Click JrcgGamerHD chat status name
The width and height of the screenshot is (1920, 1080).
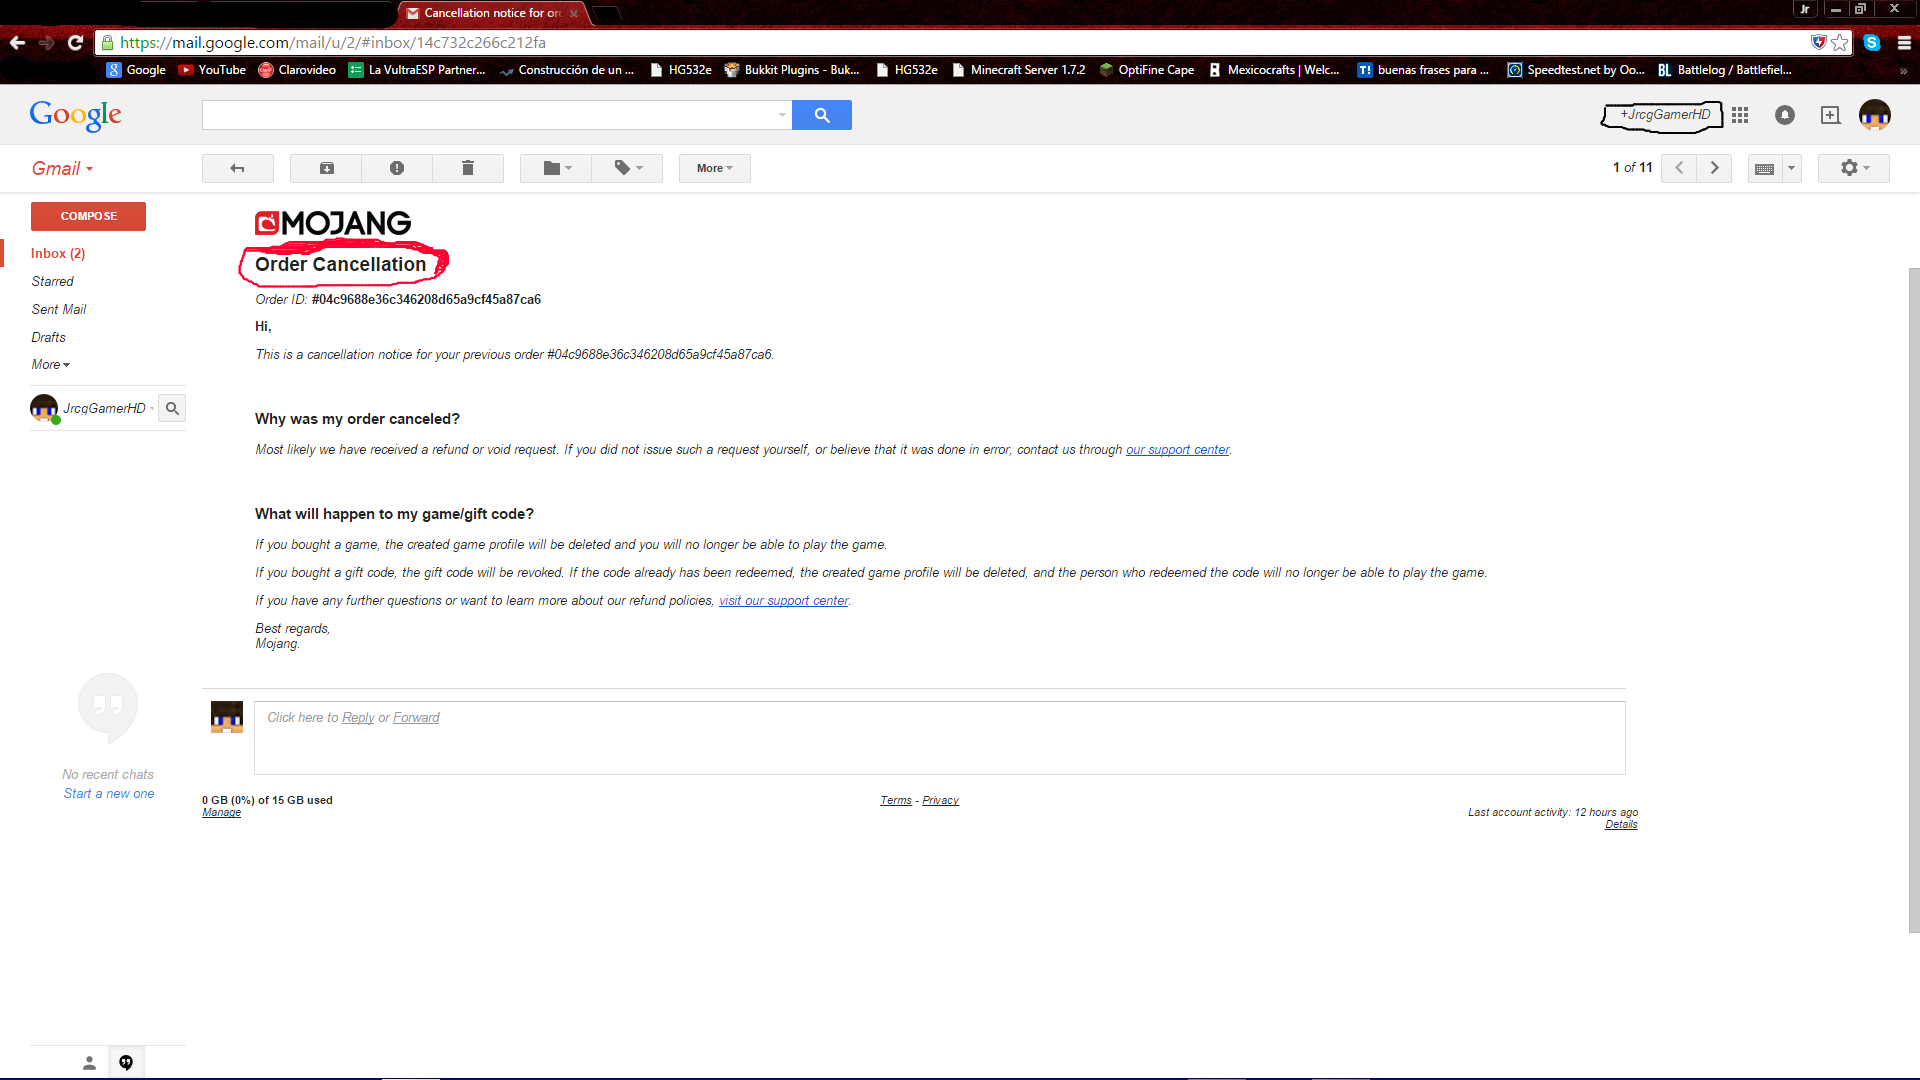coord(104,408)
